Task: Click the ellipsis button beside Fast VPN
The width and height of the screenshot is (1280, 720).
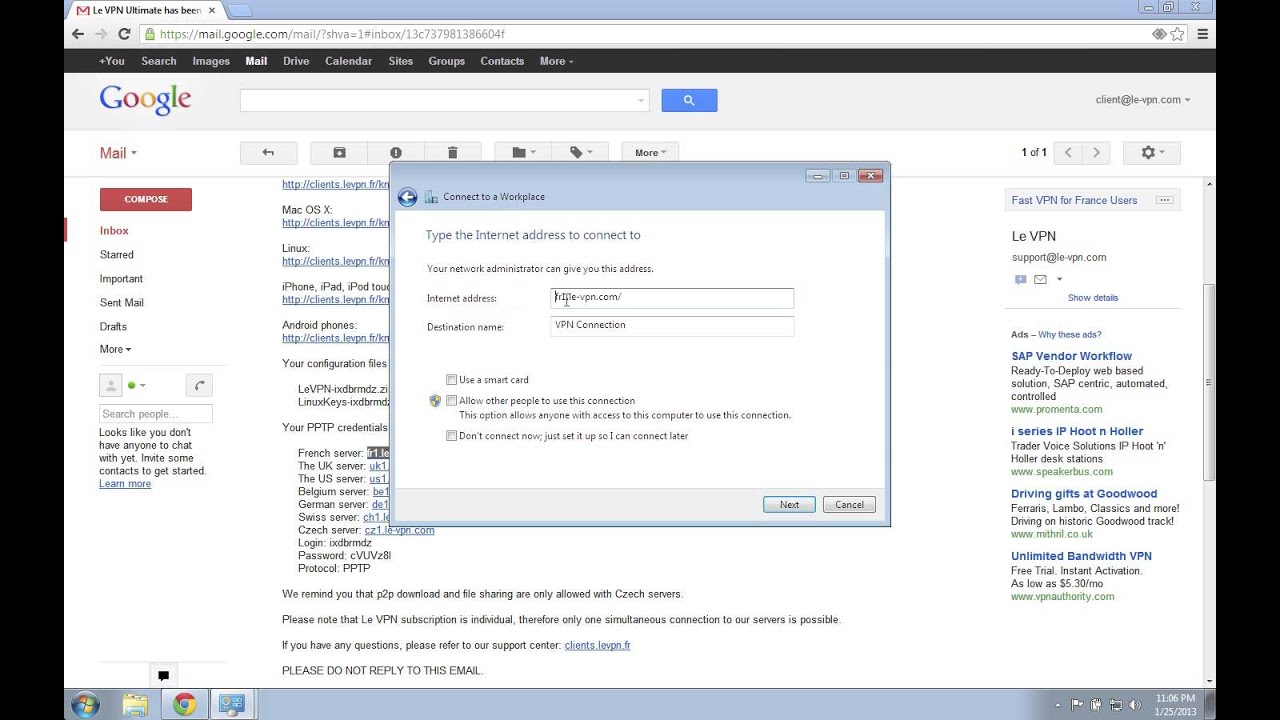Action: coord(1164,200)
